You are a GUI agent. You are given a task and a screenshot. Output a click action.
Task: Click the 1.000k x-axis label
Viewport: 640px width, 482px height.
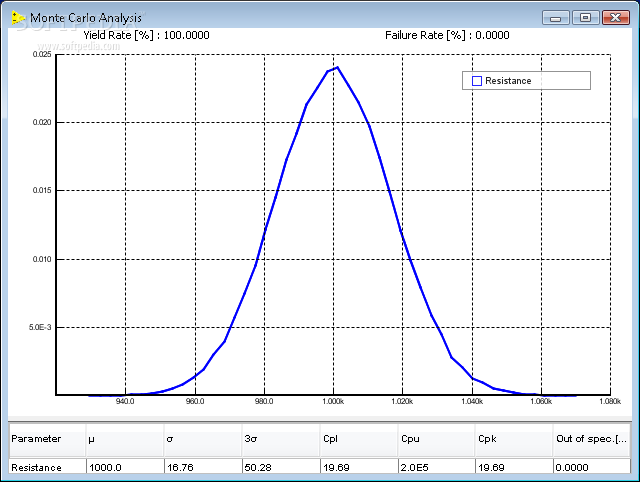[333, 402]
